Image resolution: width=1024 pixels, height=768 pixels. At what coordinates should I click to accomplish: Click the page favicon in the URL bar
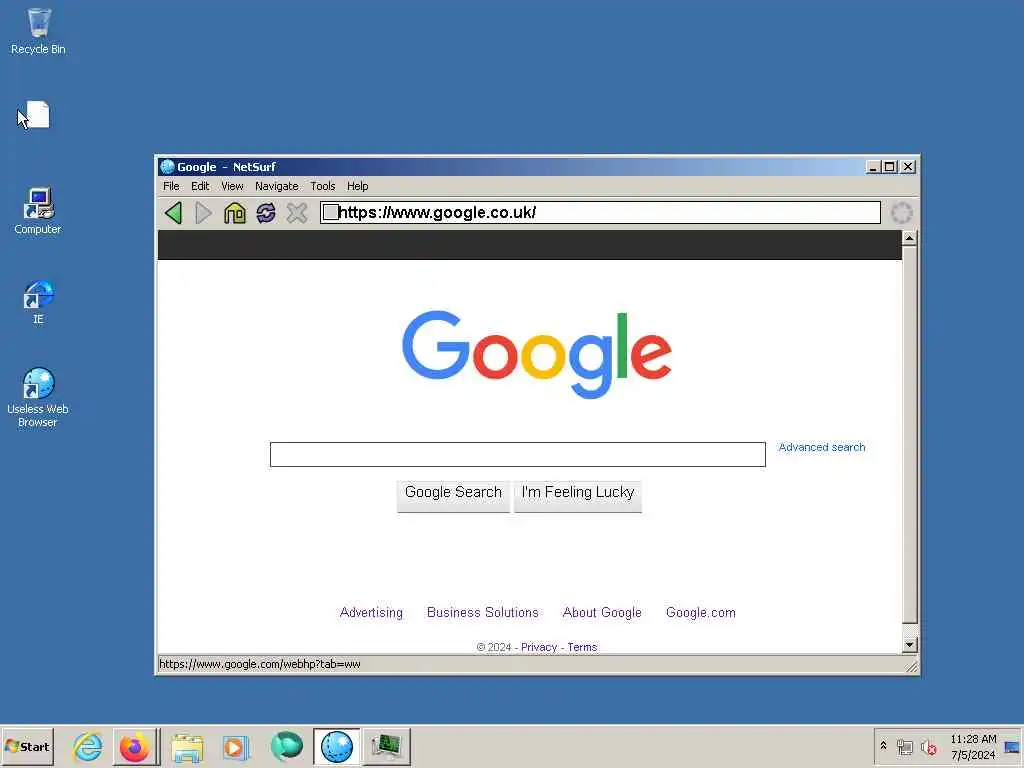pyautogui.click(x=330, y=212)
